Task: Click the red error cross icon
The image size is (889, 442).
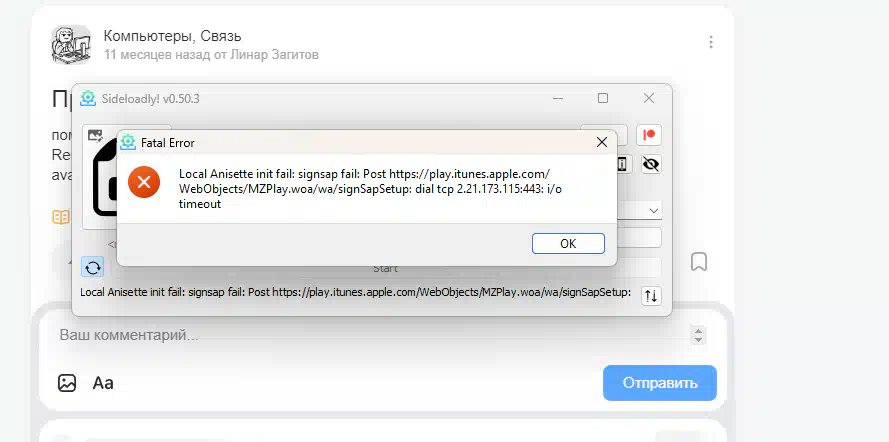Action: coord(144,182)
